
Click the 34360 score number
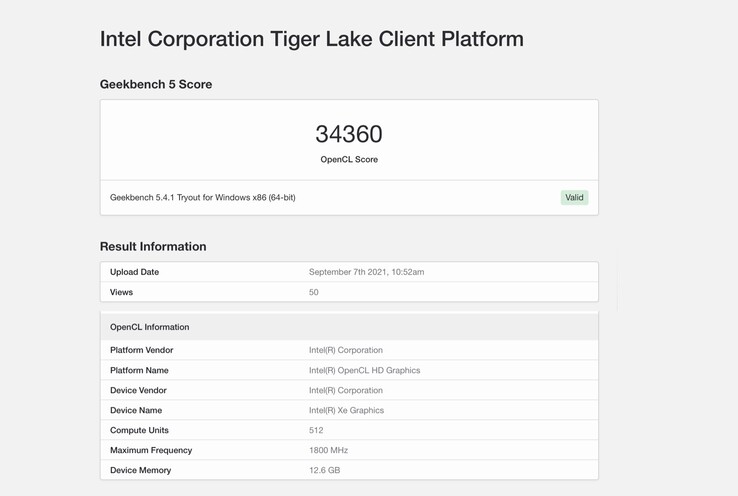(349, 134)
